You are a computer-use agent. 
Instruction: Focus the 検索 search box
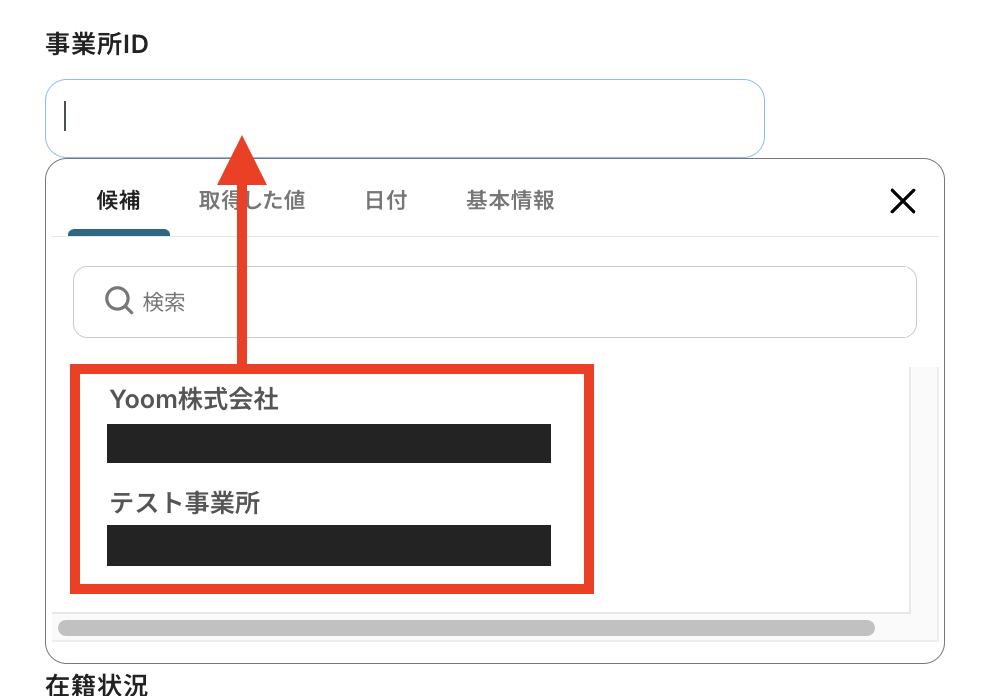click(495, 302)
